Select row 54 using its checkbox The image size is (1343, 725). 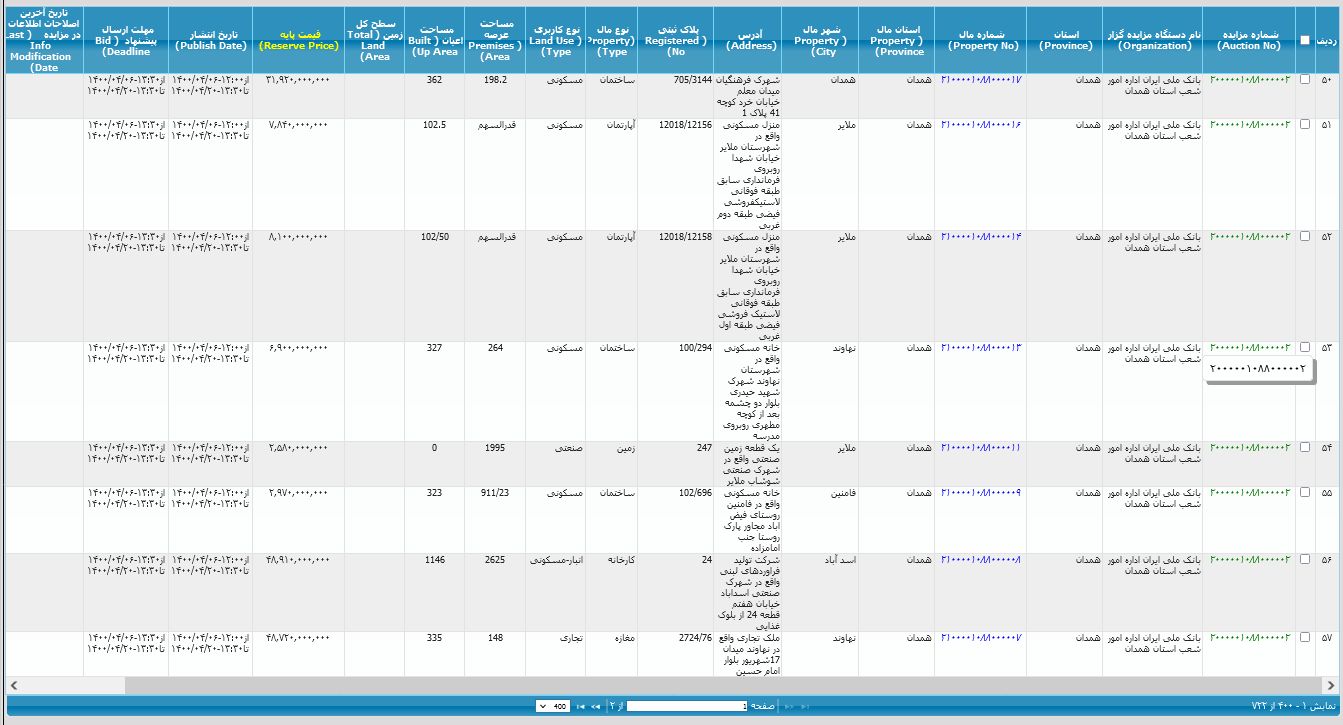pyautogui.click(x=1304, y=448)
